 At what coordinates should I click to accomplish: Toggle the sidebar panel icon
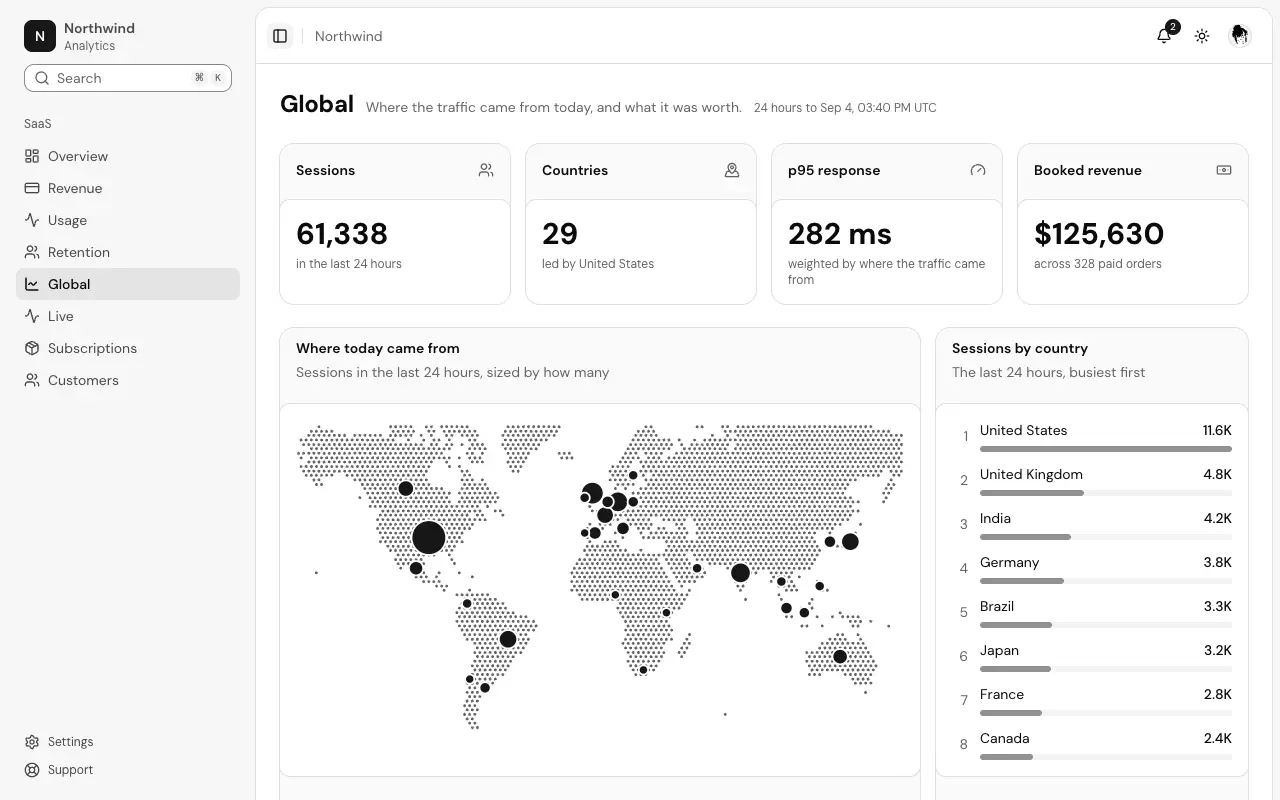(280, 36)
